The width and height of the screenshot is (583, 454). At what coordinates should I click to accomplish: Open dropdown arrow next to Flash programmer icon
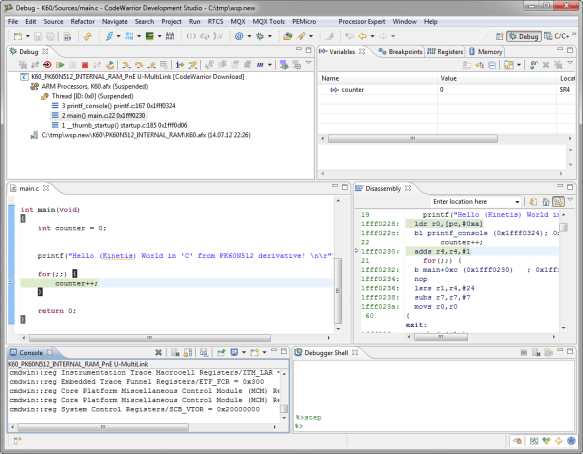click(118, 36)
